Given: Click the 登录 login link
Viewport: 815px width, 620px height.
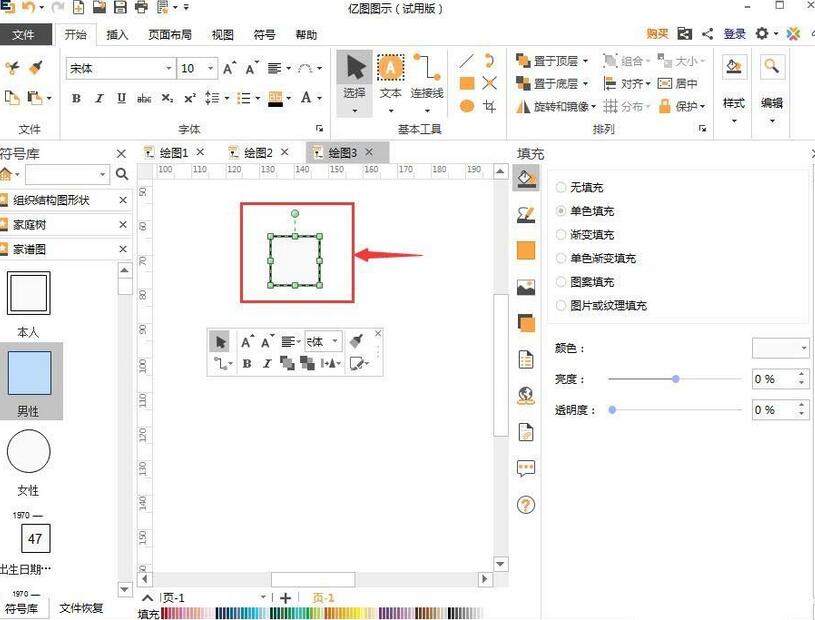Looking at the screenshot, I should [x=733, y=33].
